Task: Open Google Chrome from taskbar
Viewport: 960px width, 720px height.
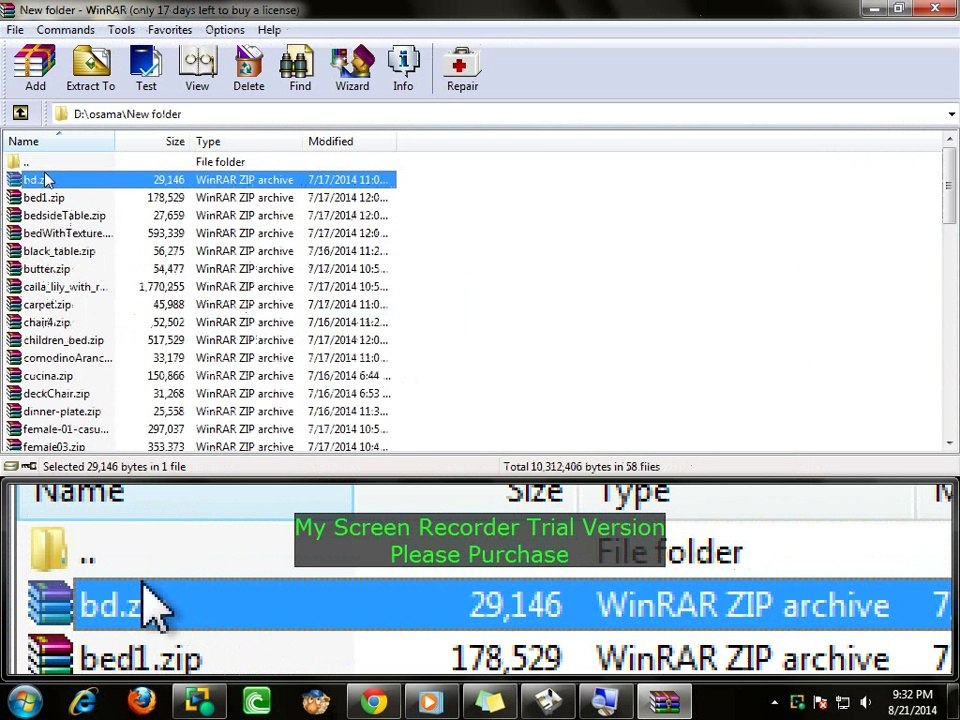Action: [x=373, y=702]
